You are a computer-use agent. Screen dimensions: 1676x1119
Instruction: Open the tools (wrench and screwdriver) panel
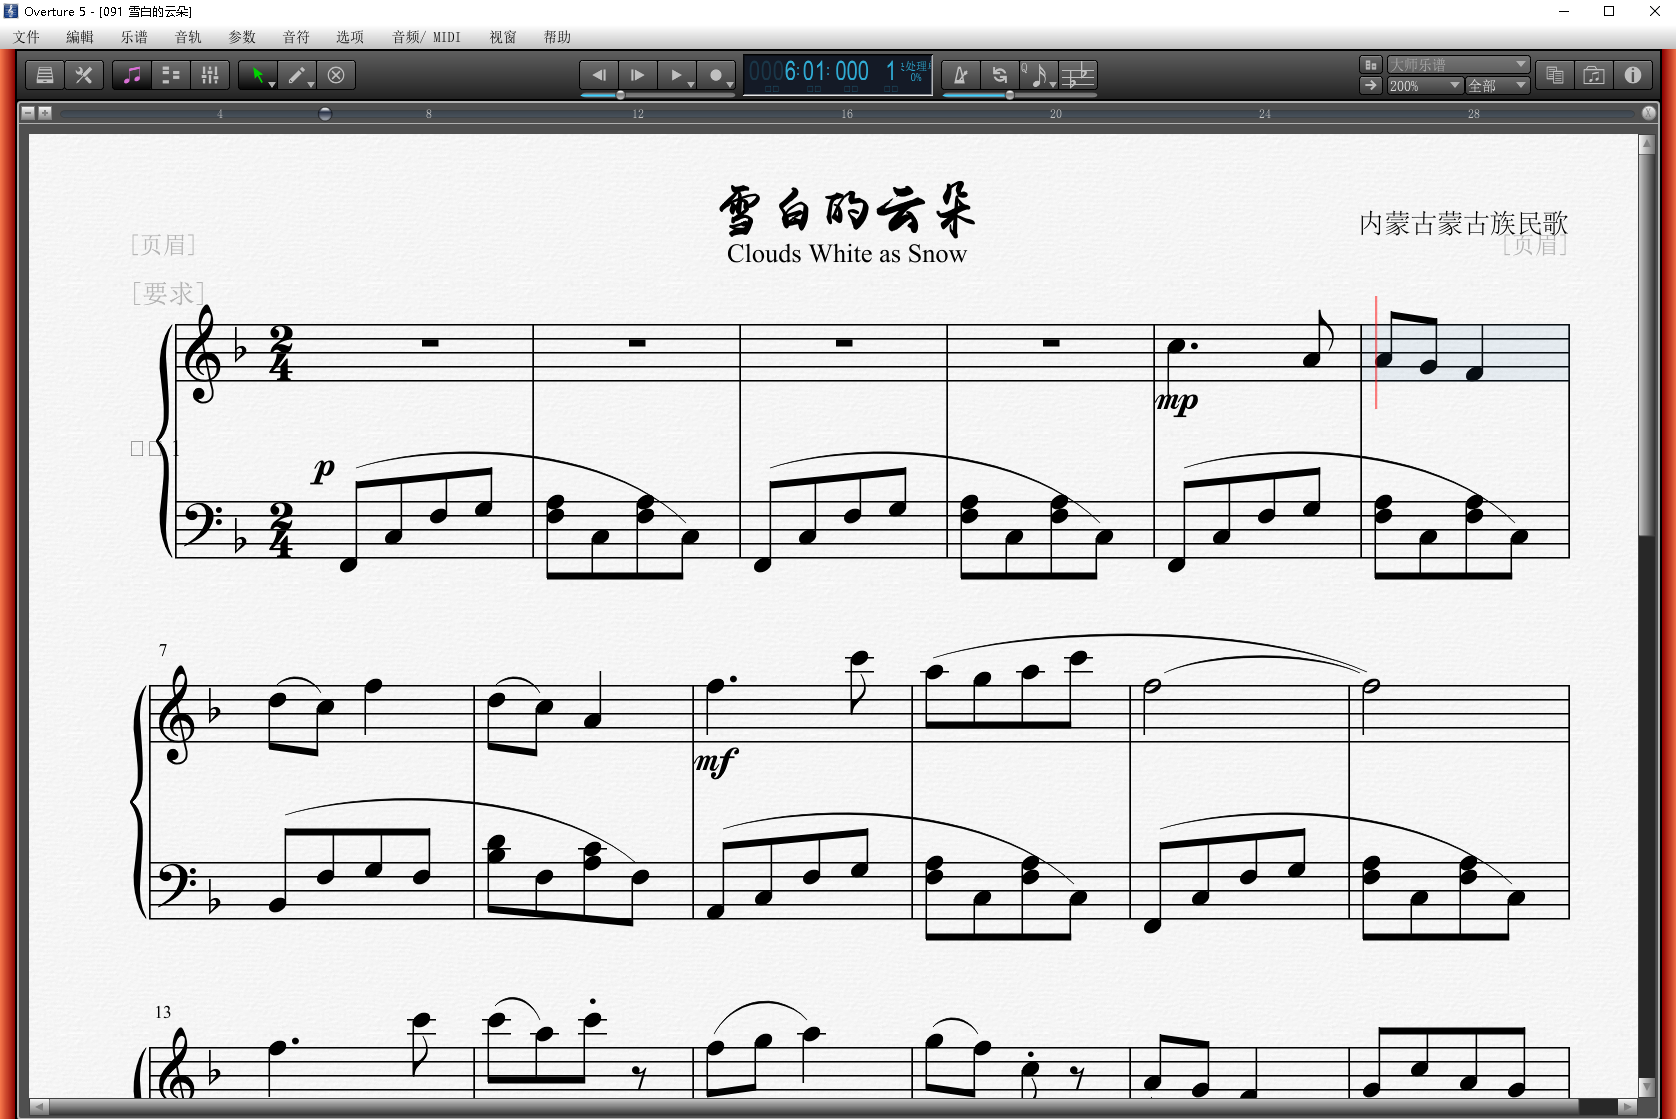coord(84,75)
